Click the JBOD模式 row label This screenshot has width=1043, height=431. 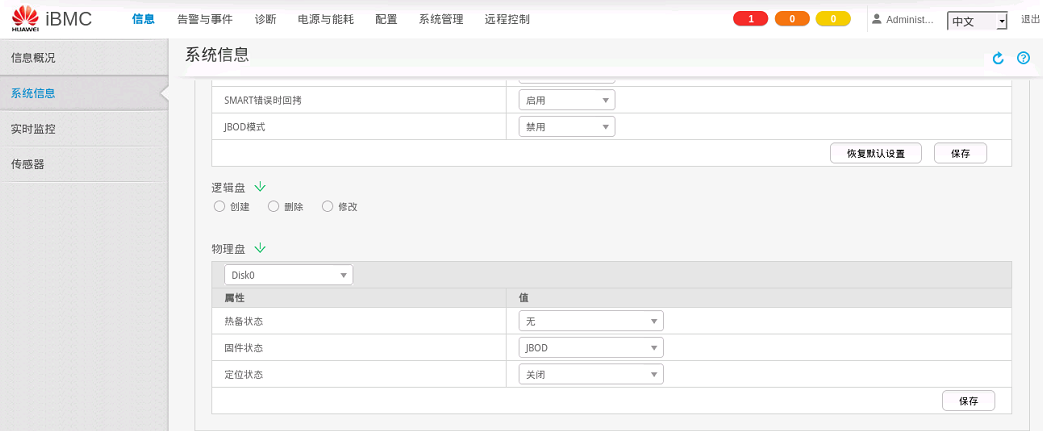coord(245,126)
